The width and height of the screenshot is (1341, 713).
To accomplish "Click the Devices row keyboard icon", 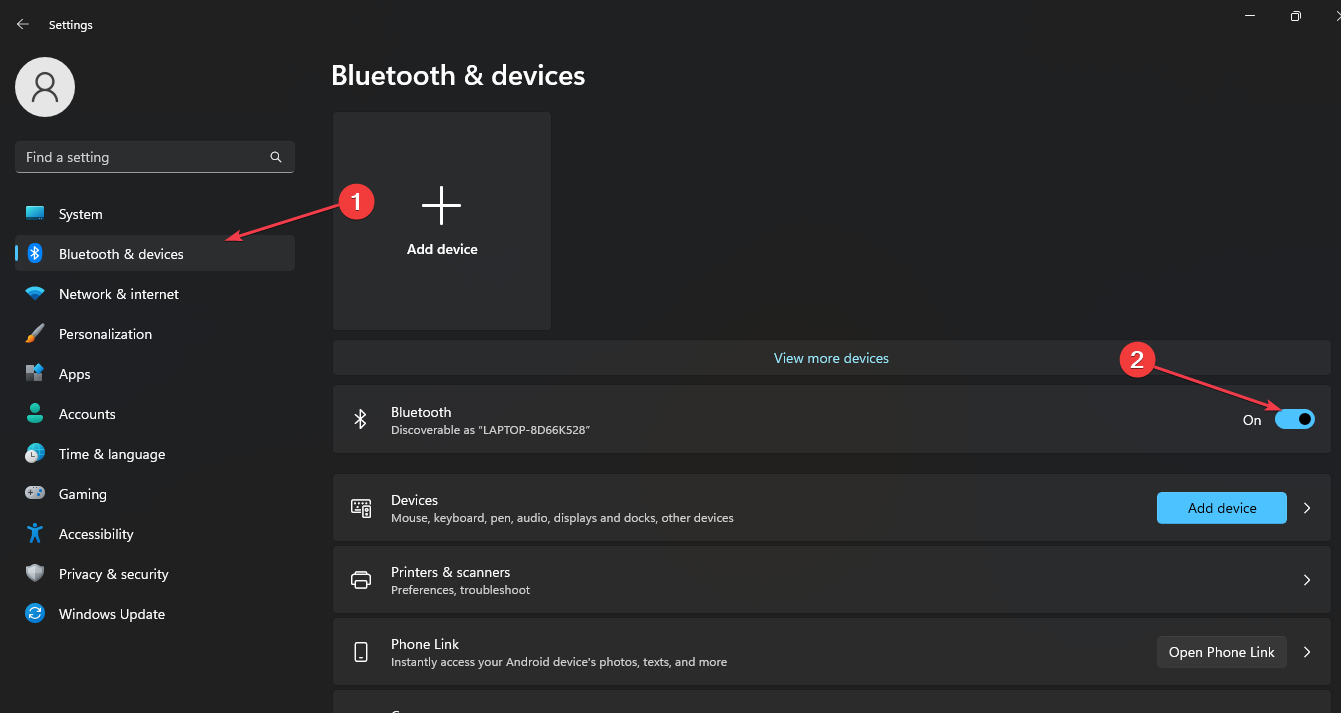I will pos(361,508).
